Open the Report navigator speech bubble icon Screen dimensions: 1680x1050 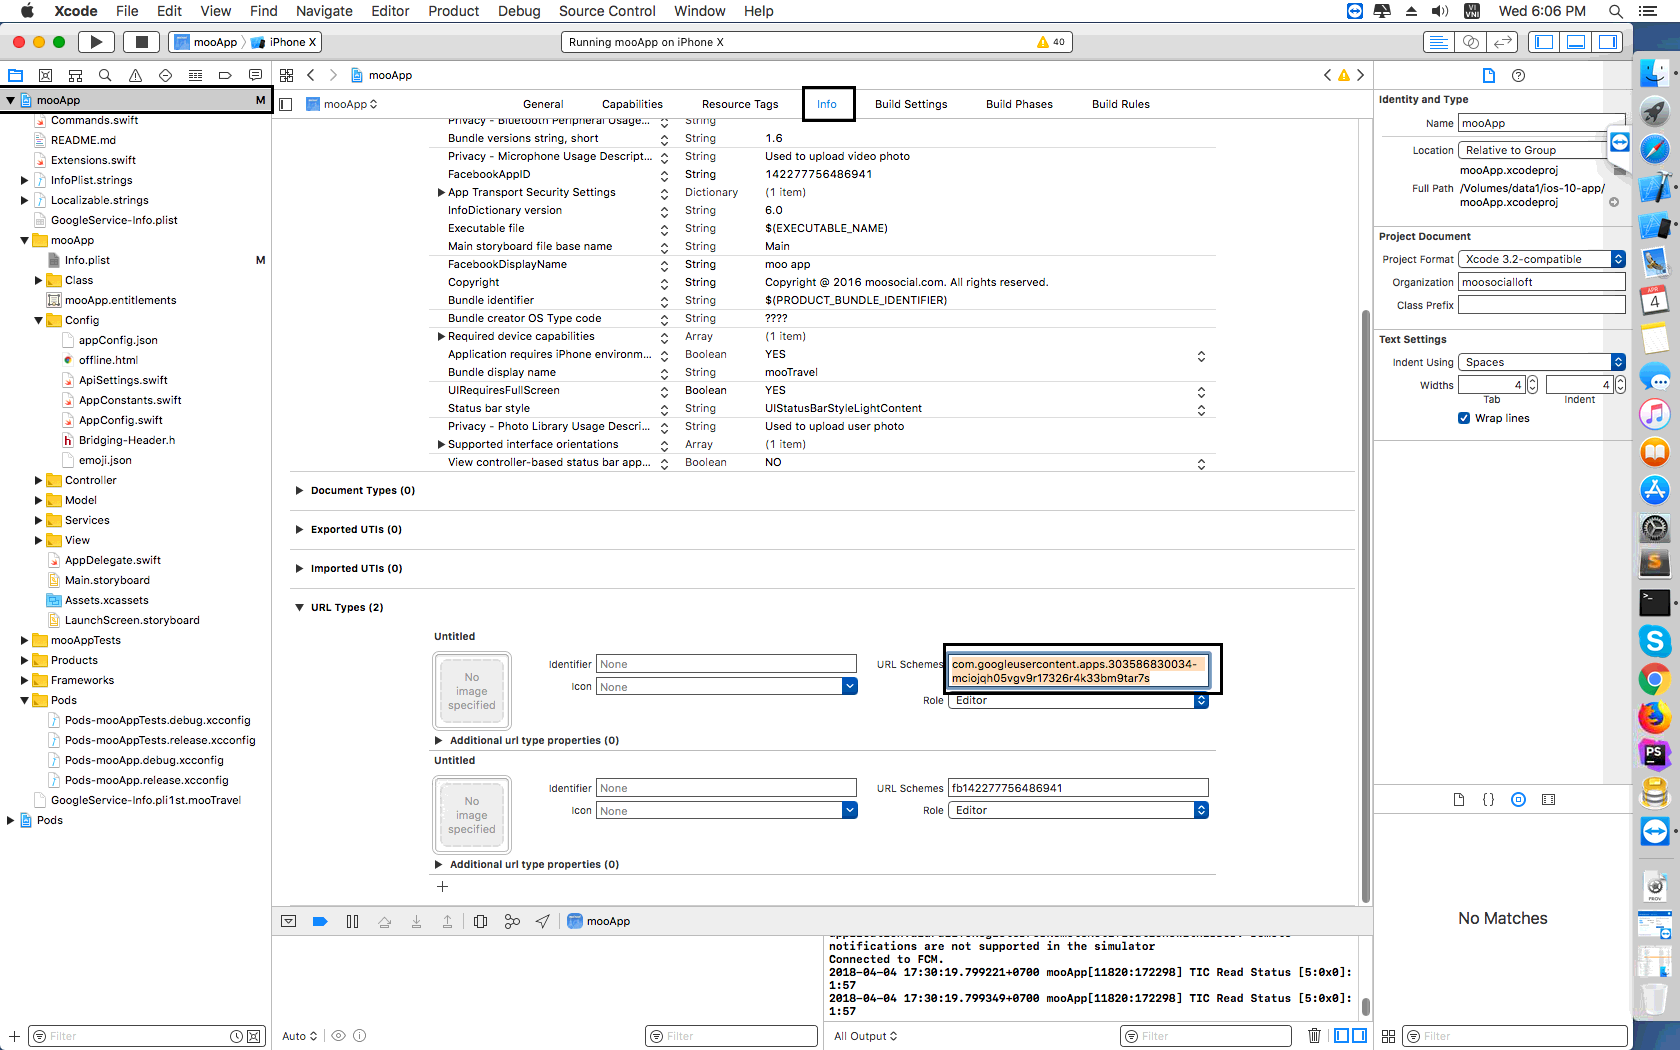pyautogui.click(x=255, y=75)
